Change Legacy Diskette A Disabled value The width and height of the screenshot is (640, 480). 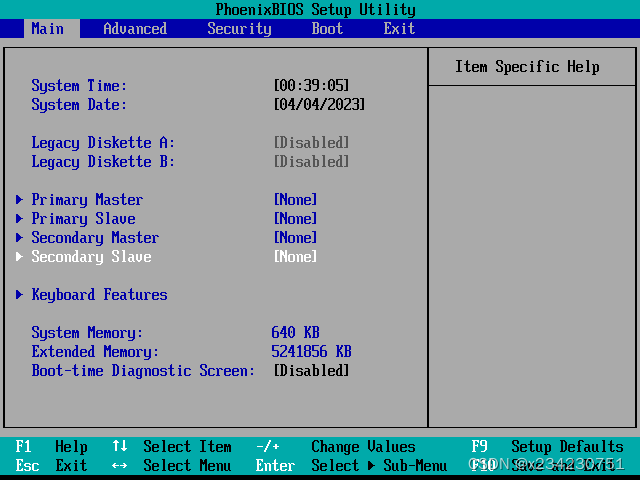(x=311, y=142)
